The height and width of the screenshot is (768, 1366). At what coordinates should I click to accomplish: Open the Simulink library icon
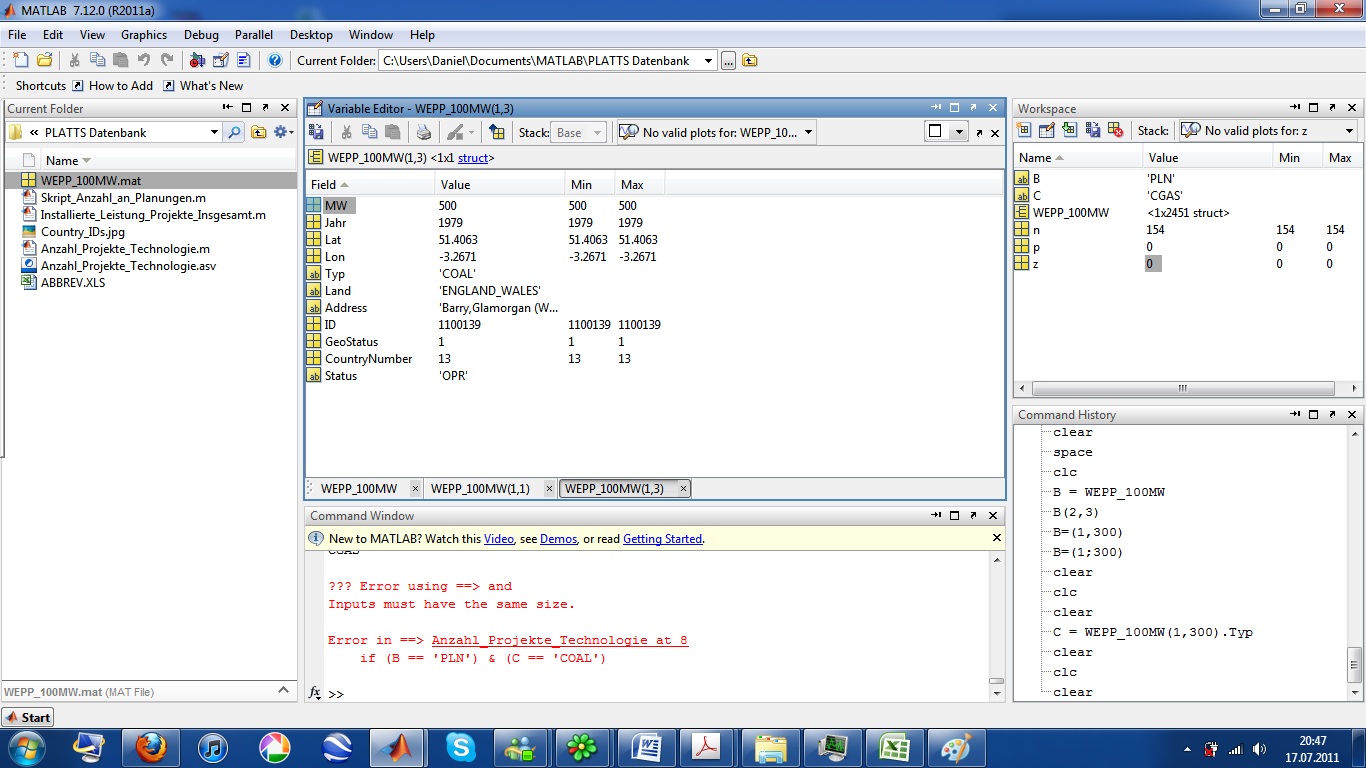(x=197, y=60)
